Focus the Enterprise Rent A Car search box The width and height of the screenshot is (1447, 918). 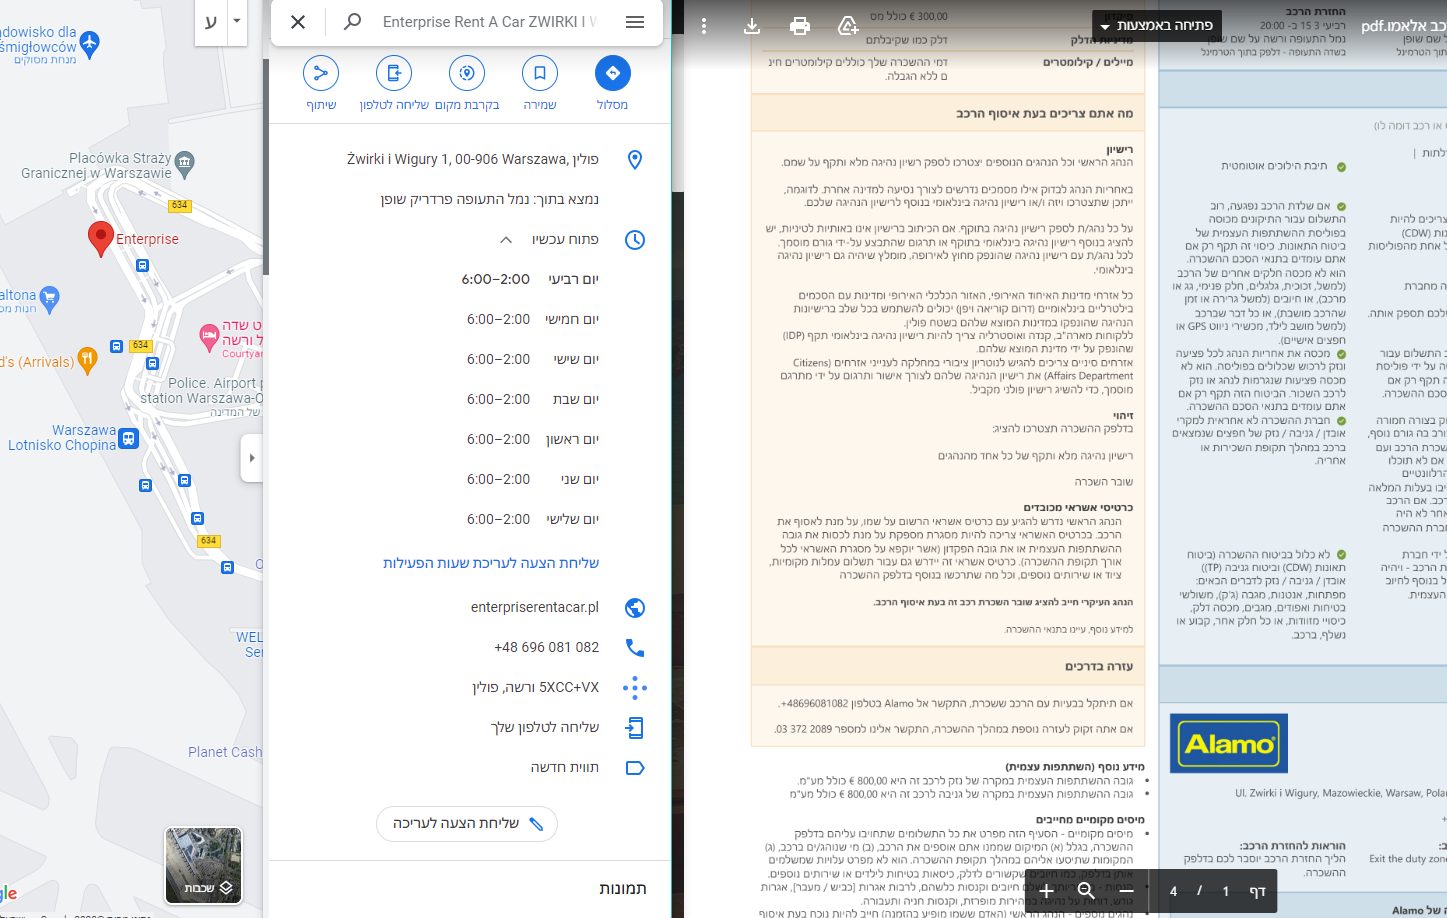490,22
